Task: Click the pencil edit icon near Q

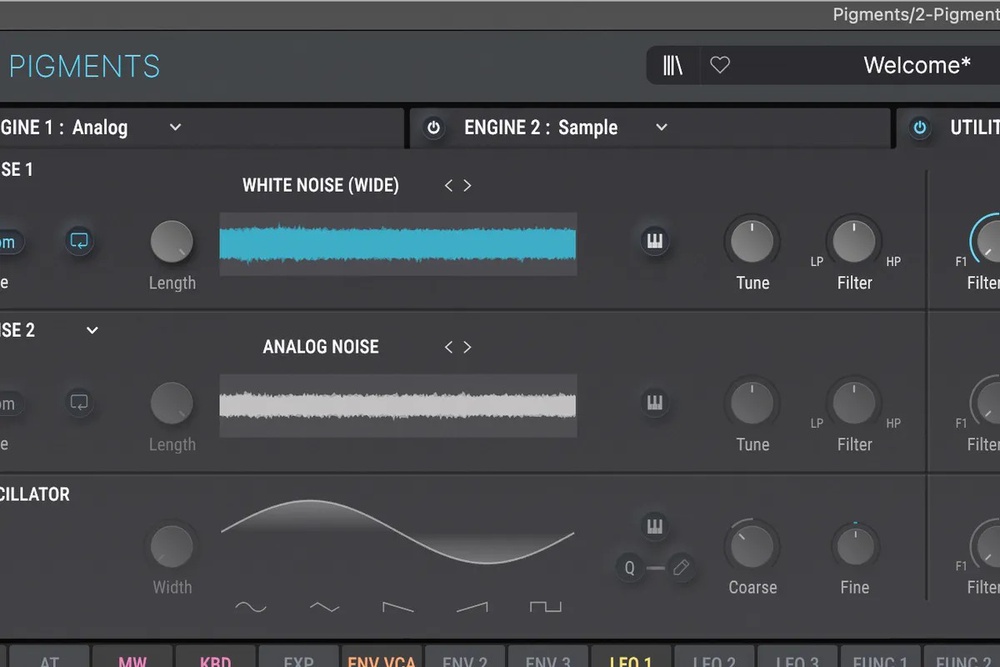Action: (x=681, y=568)
